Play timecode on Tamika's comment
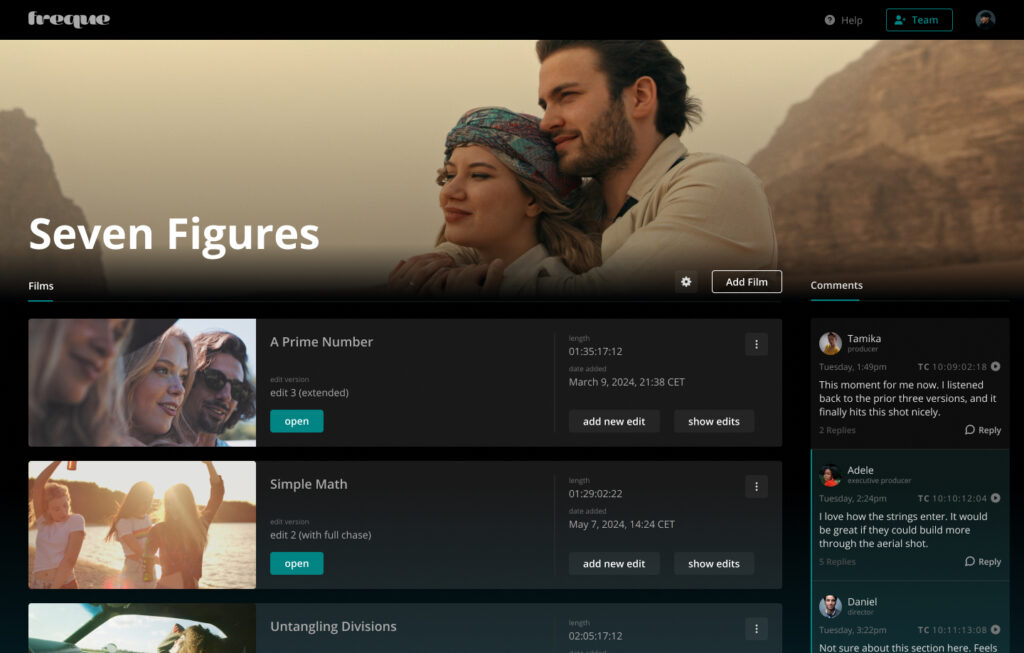The image size is (1024, 653). (x=995, y=367)
